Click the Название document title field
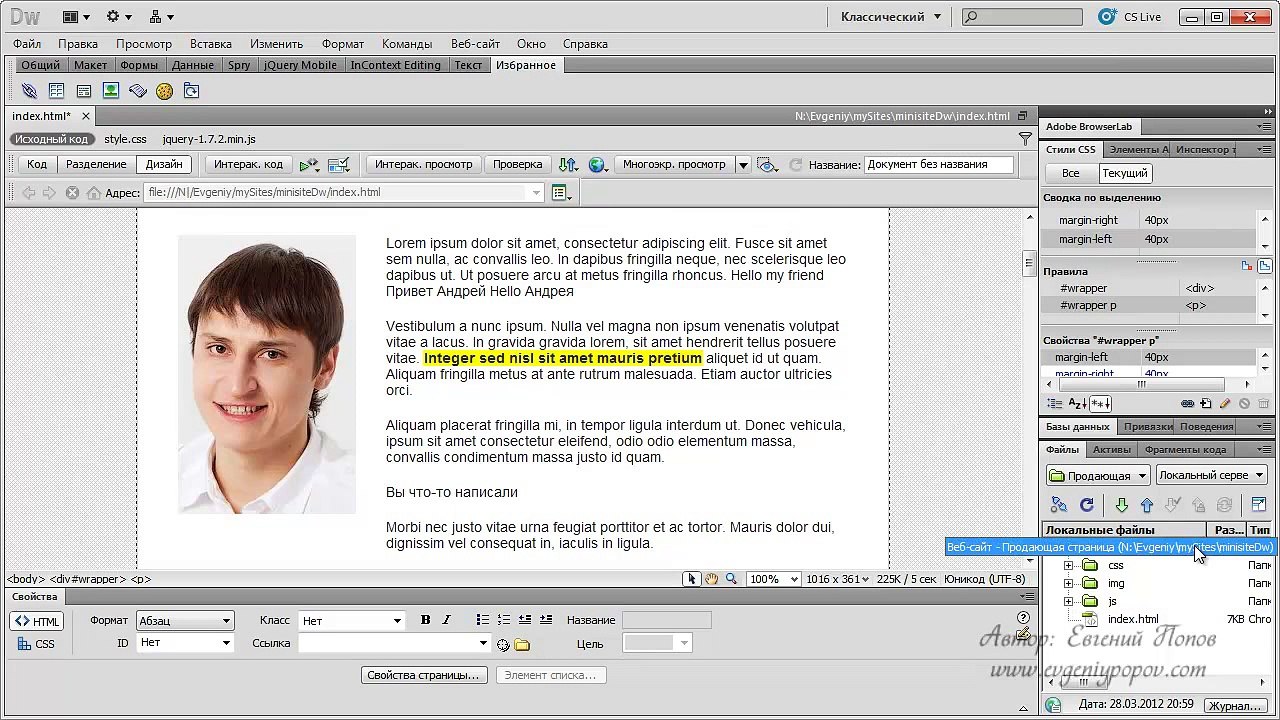Viewport: 1280px width, 720px height. coord(939,164)
